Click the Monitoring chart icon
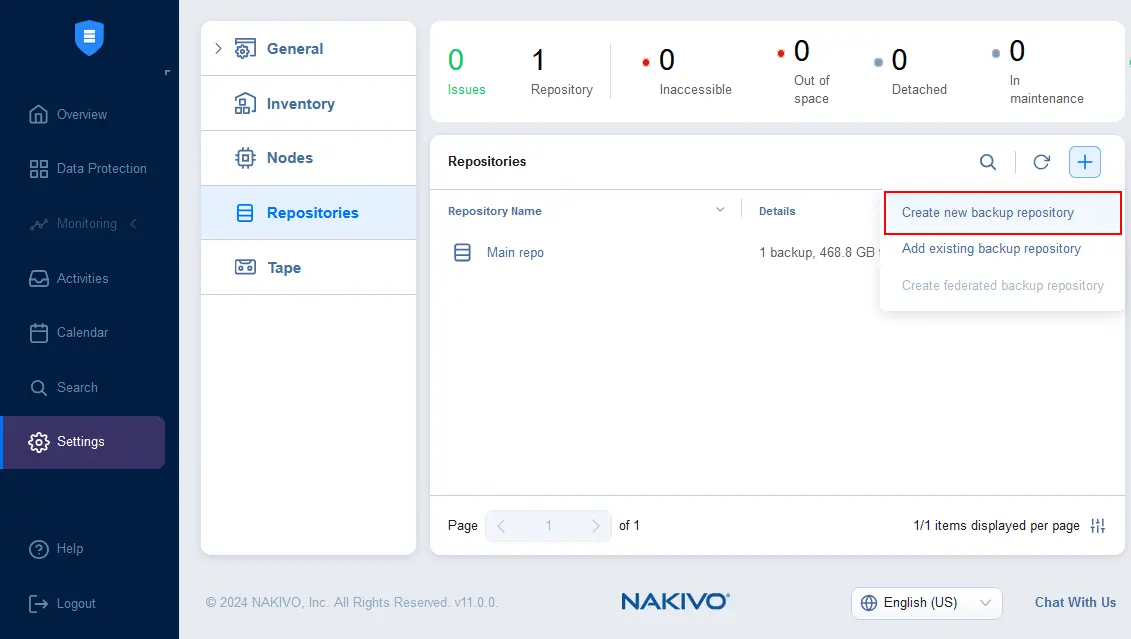The width and height of the screenshot is (1131, 639). (38, 224)
